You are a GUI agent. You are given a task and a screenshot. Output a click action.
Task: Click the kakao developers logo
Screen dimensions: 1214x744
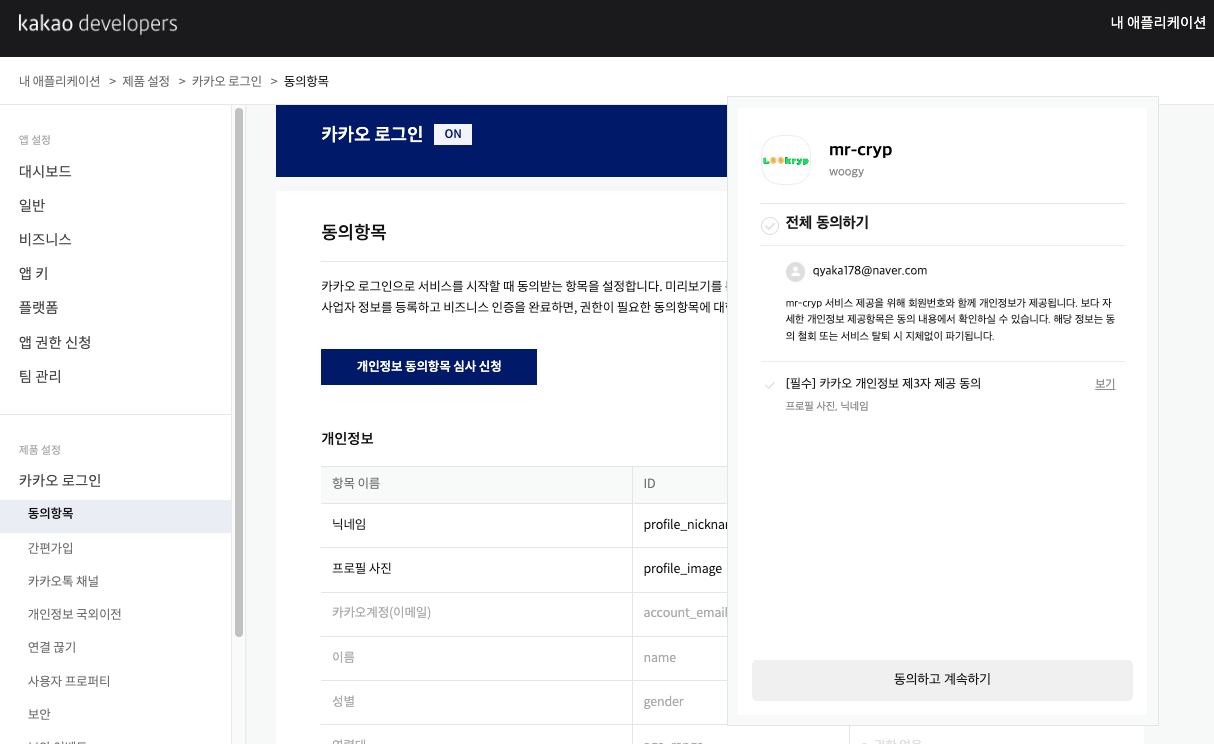tap(98, 23)
